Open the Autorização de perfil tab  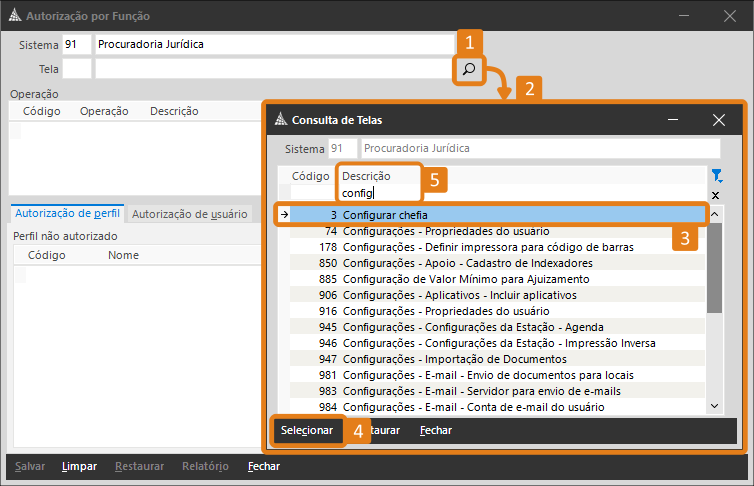pyautogui.click(x=68, y=214)
